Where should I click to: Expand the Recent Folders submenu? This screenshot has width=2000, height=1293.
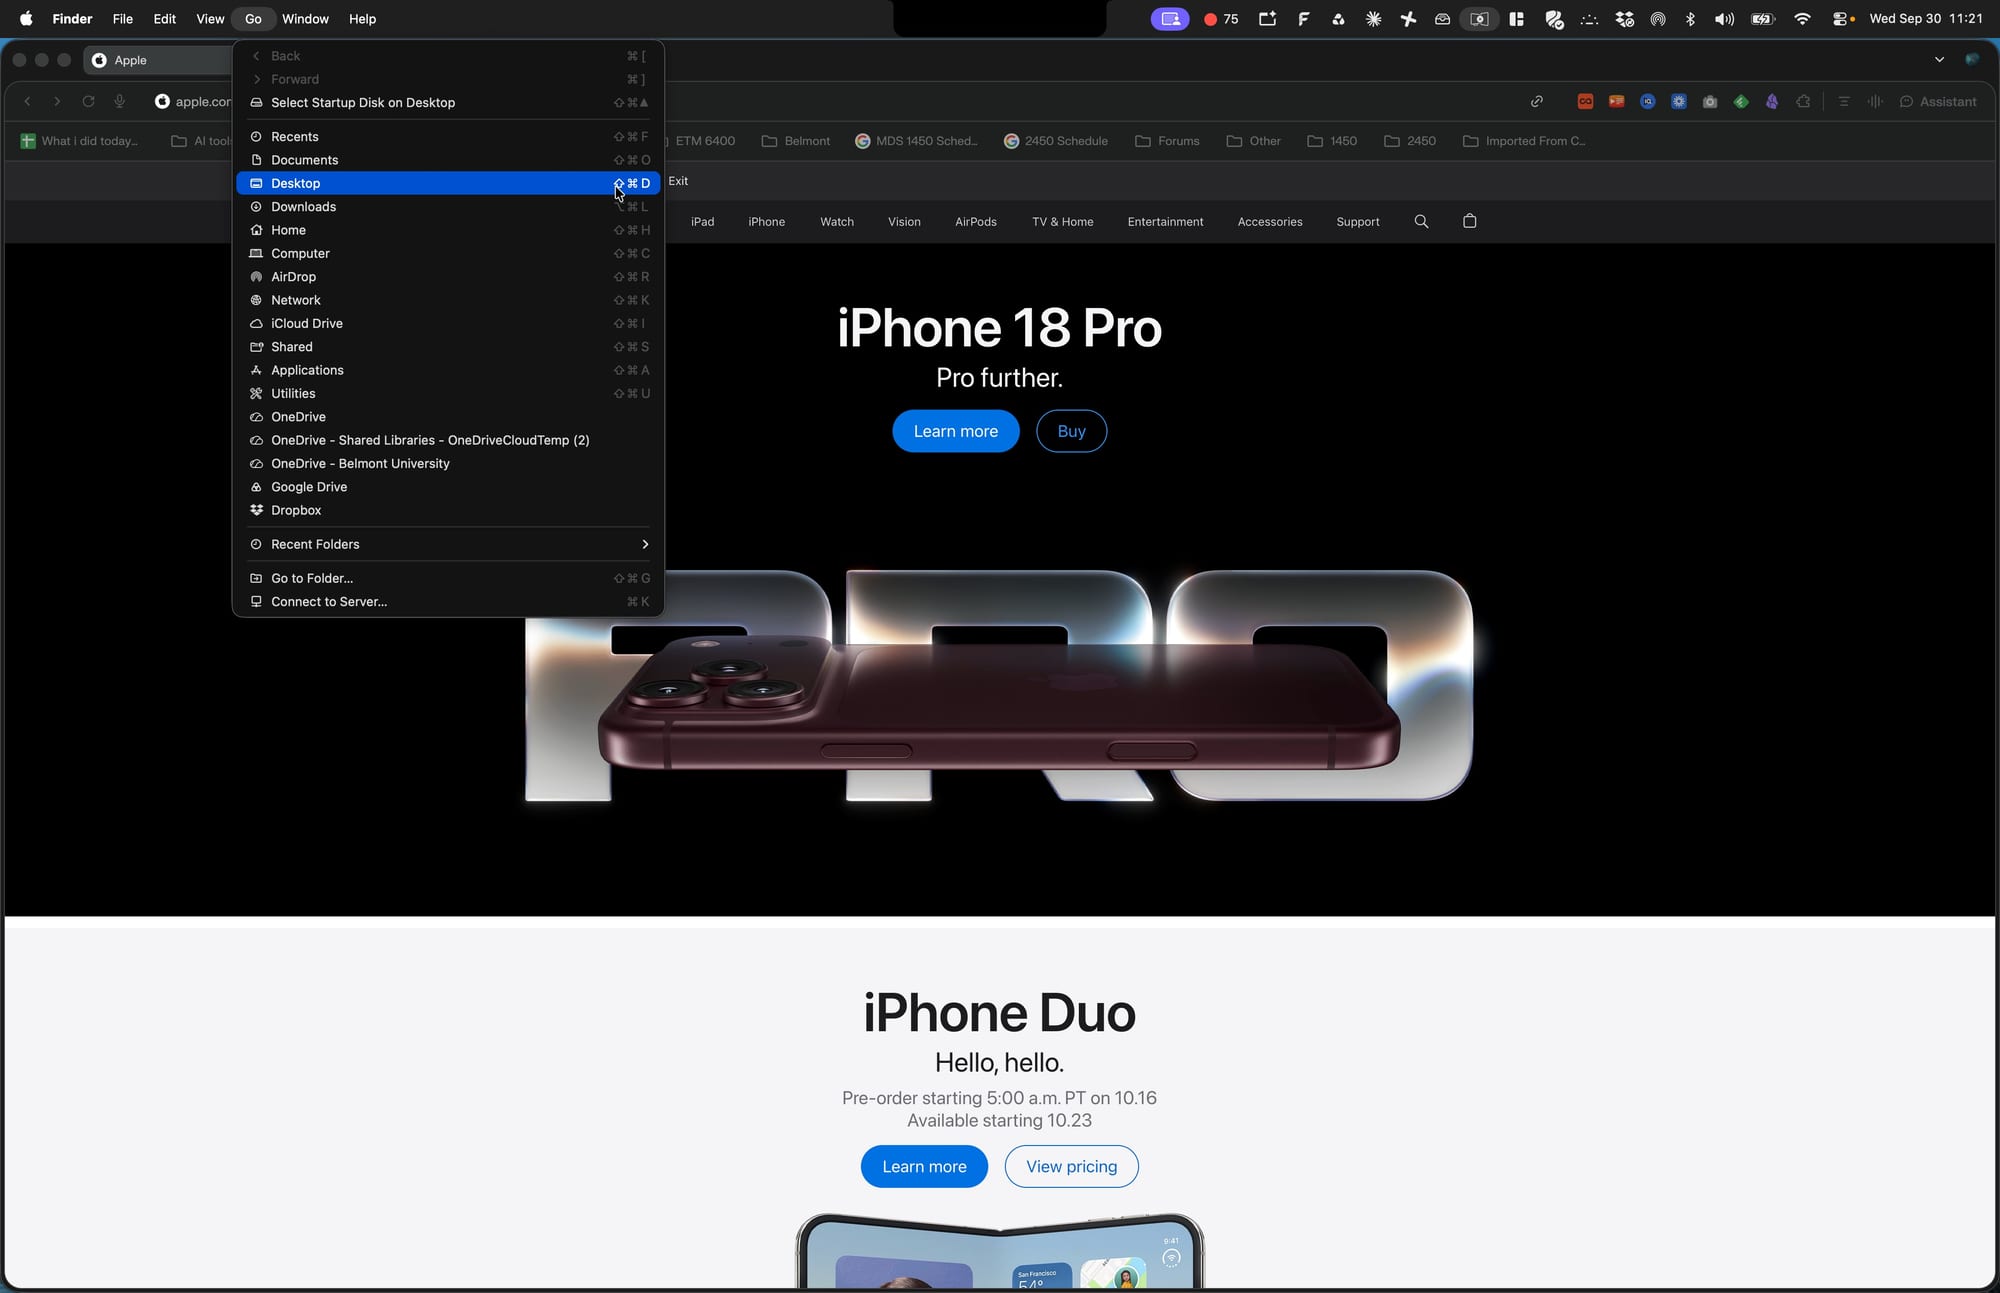pos(448,544)
